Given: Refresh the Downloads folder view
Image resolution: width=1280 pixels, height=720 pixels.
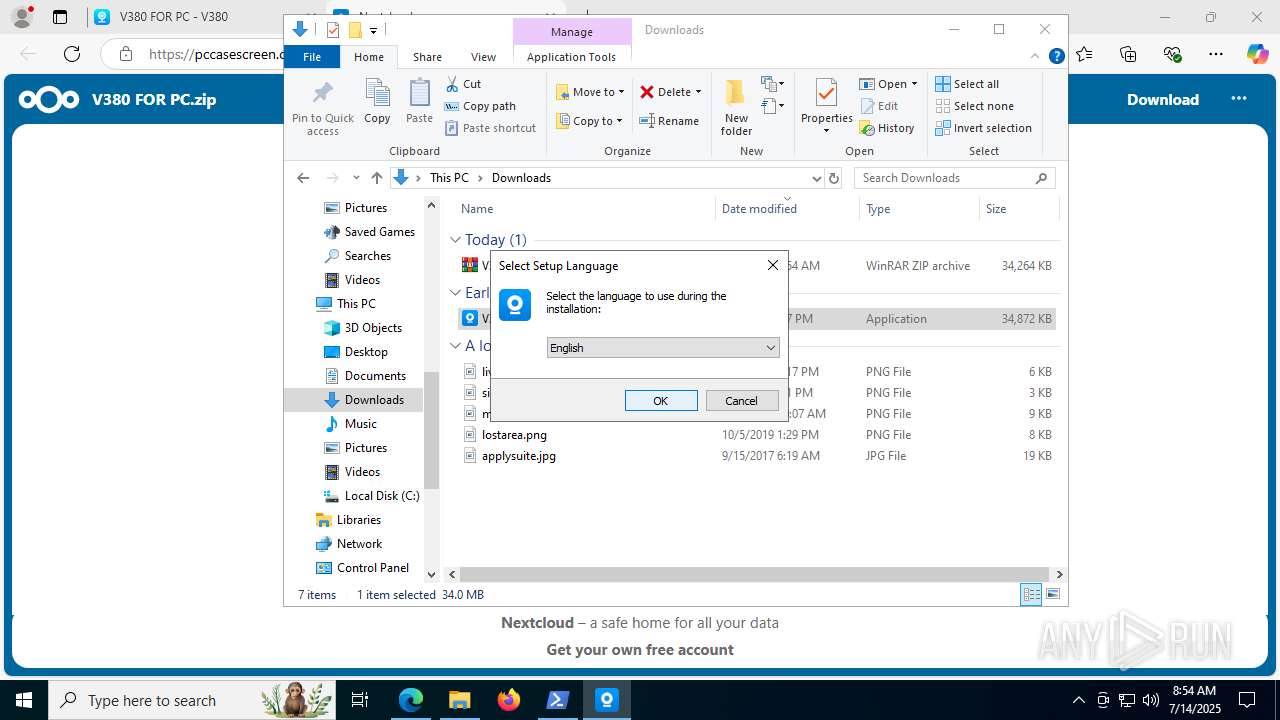Looking at the screenshot, I should pyautogui.click(x=836, y=178).
